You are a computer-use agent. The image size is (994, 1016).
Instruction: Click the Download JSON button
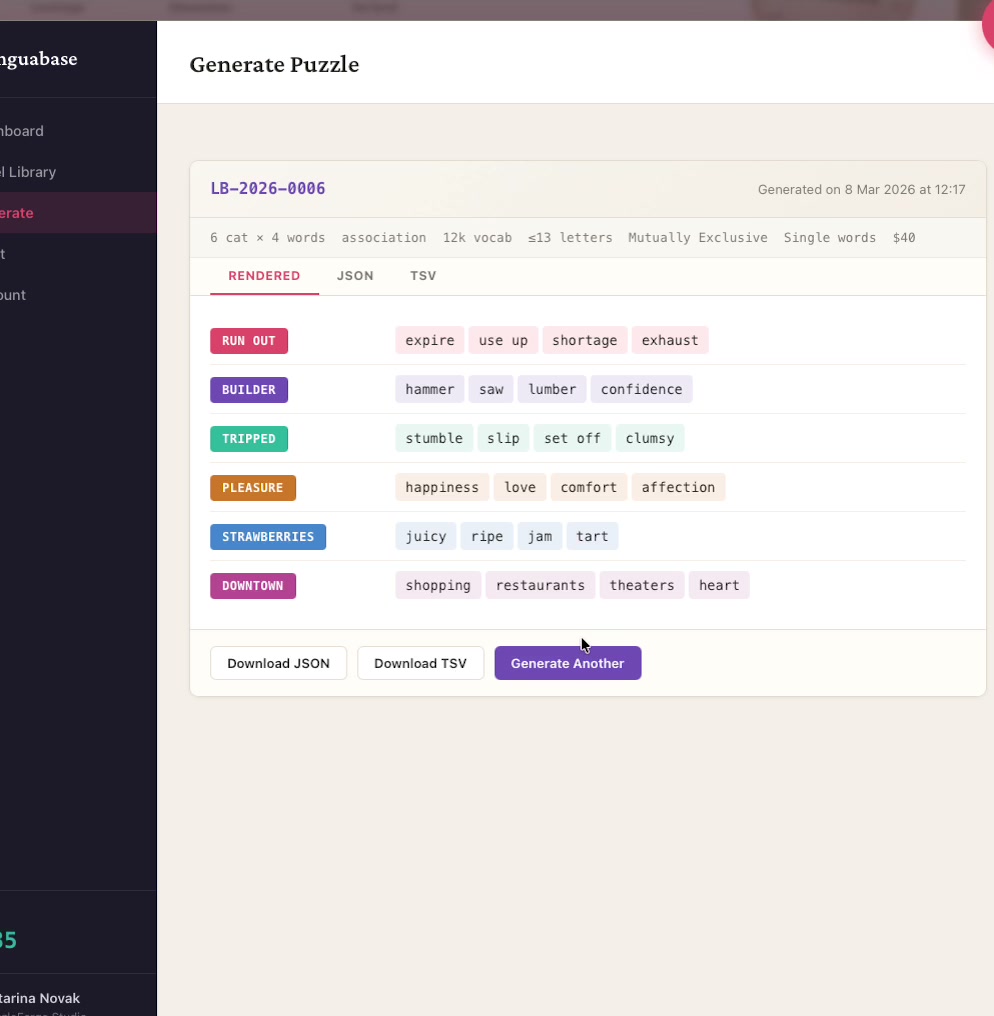click(278, 663)
